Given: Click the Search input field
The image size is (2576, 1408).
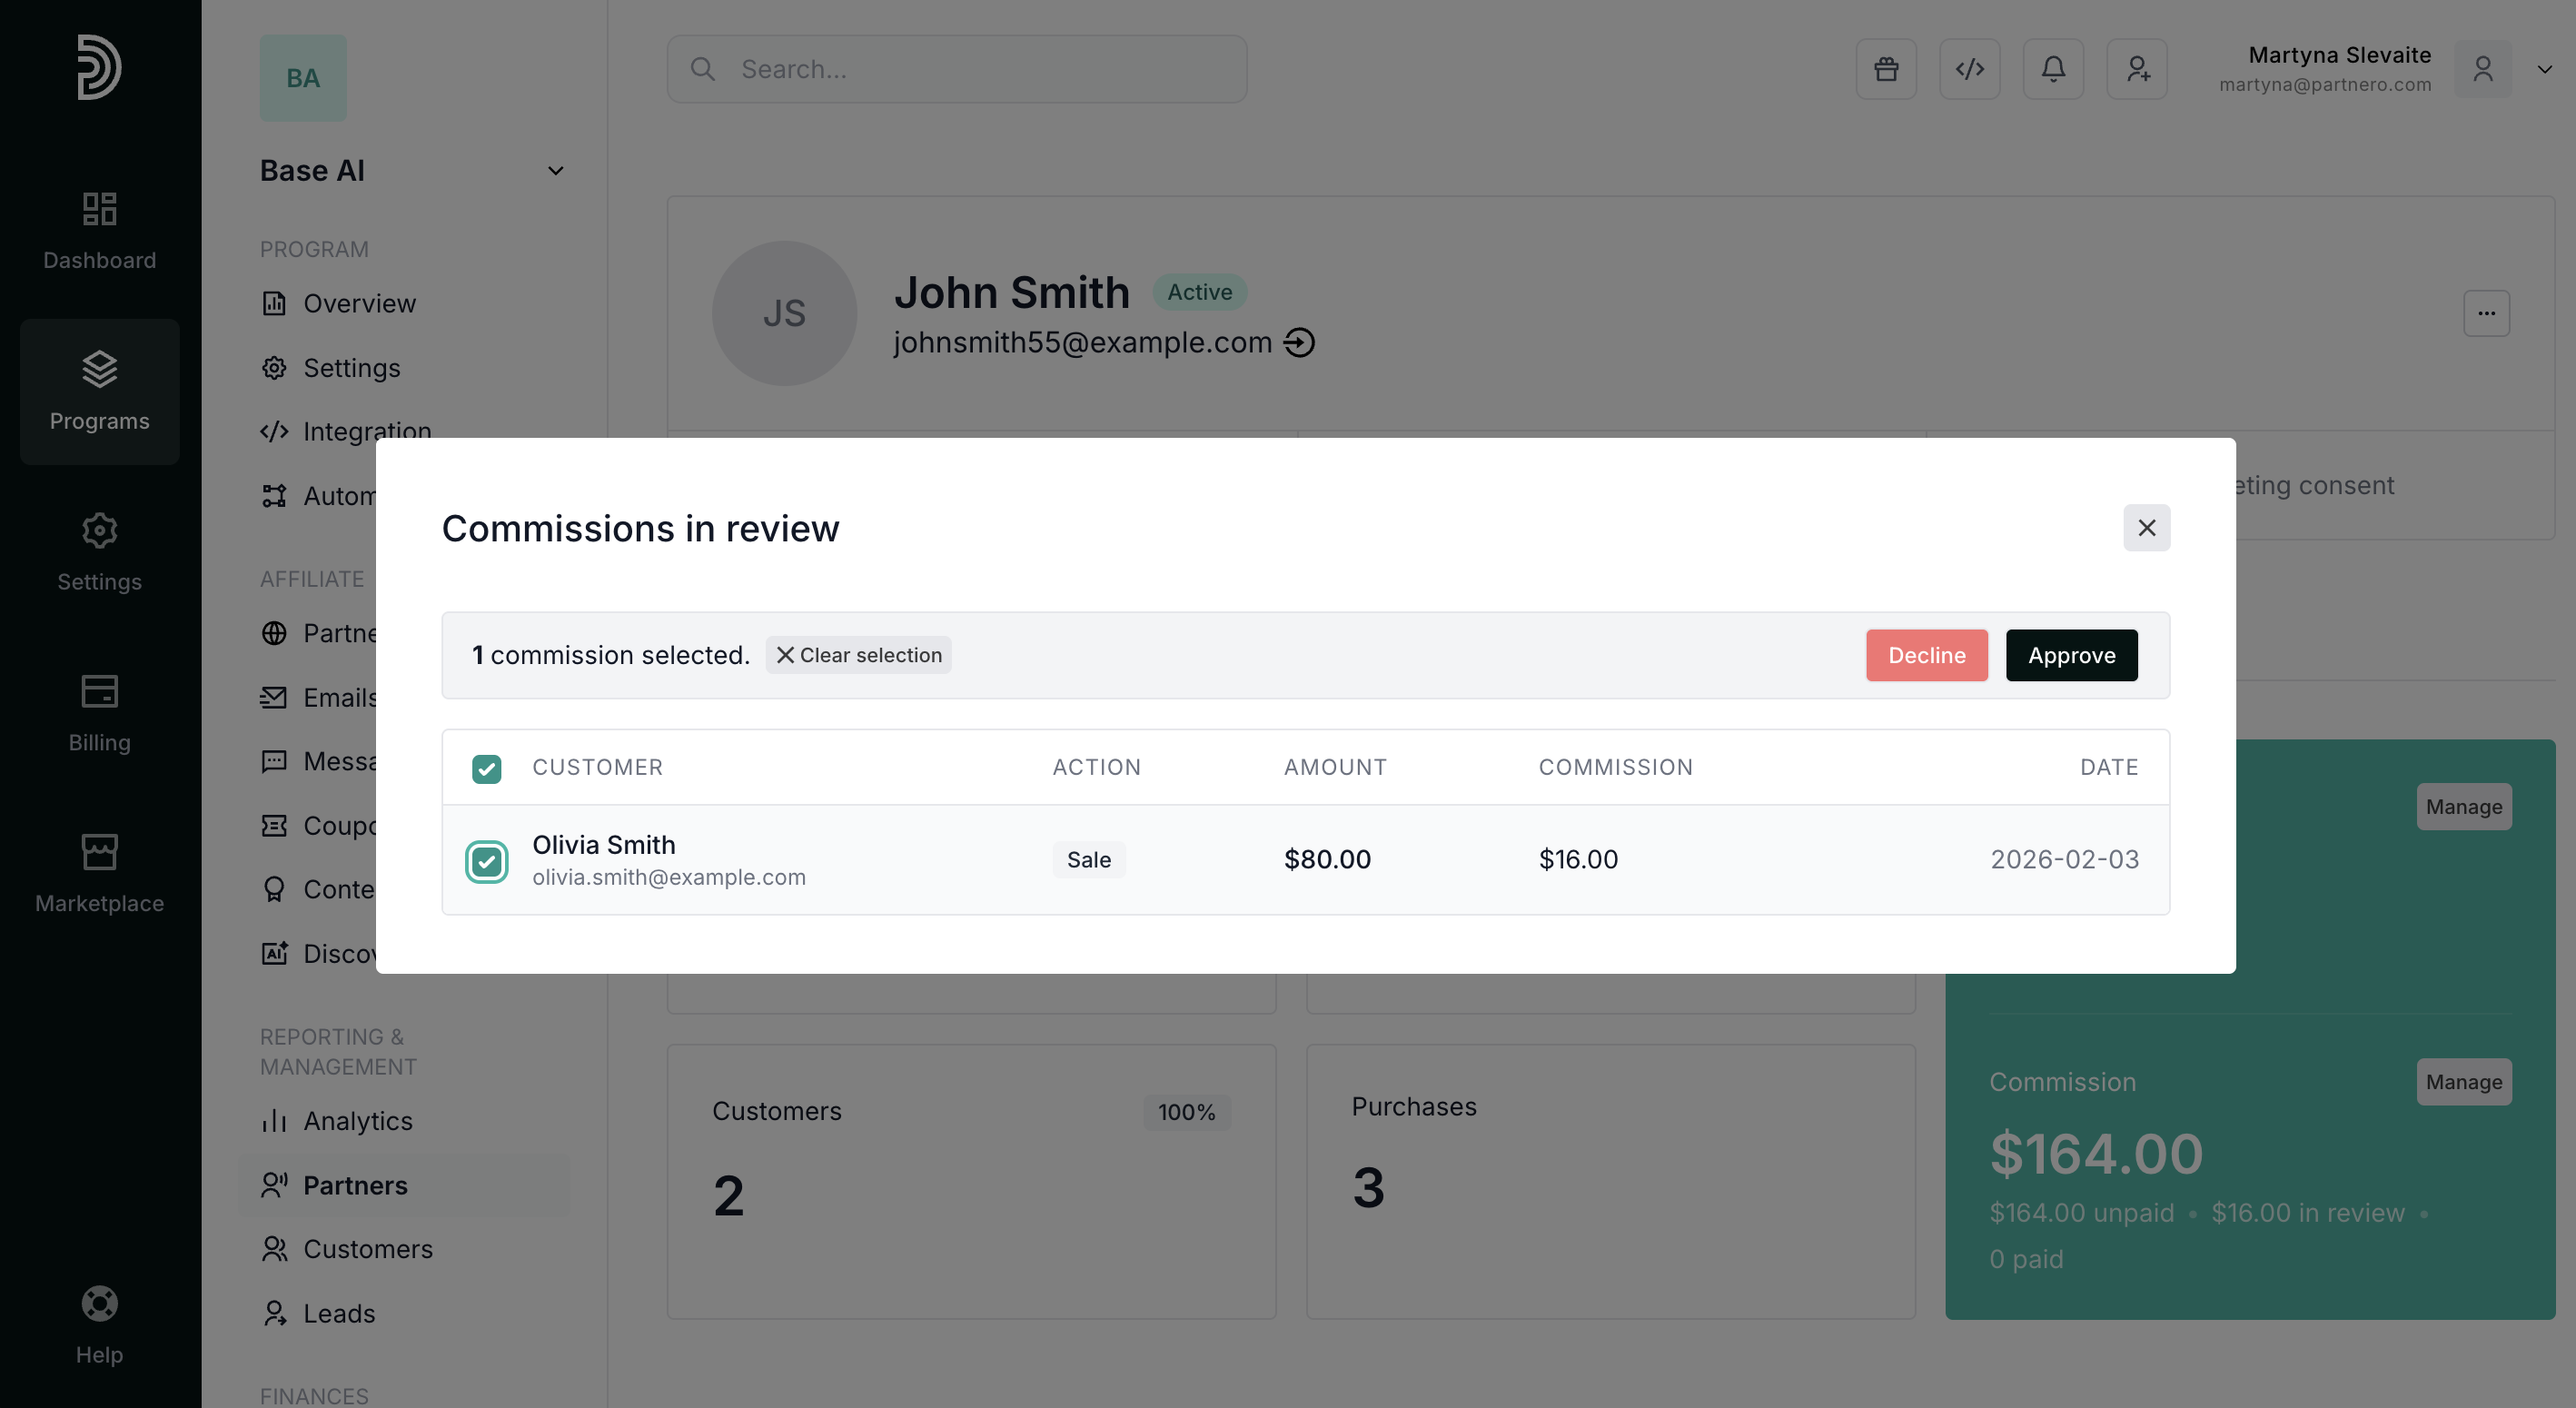Looking at the screenshot, I should coord(957,69).
